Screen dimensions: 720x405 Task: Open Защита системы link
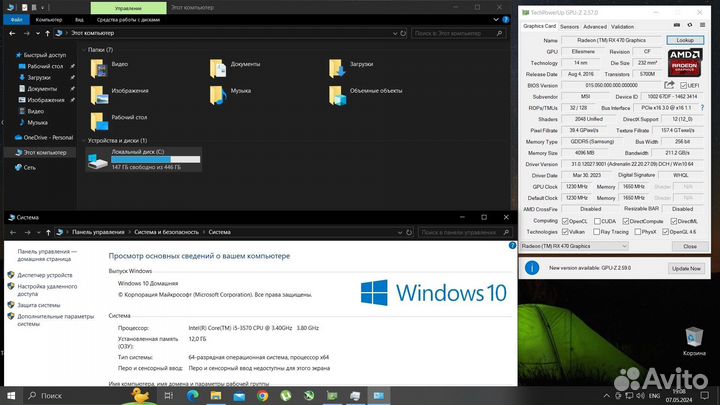pos(39,305)
